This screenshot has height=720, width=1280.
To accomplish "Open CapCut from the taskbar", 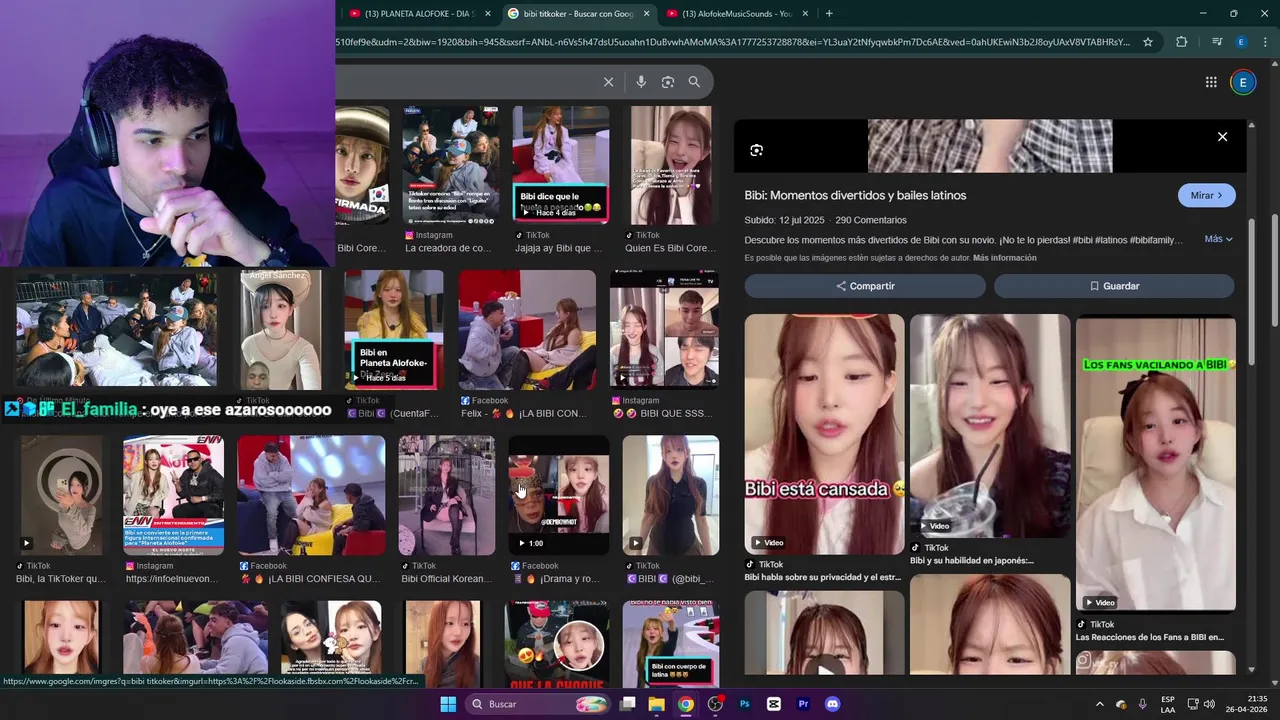I will pos(773,704).
